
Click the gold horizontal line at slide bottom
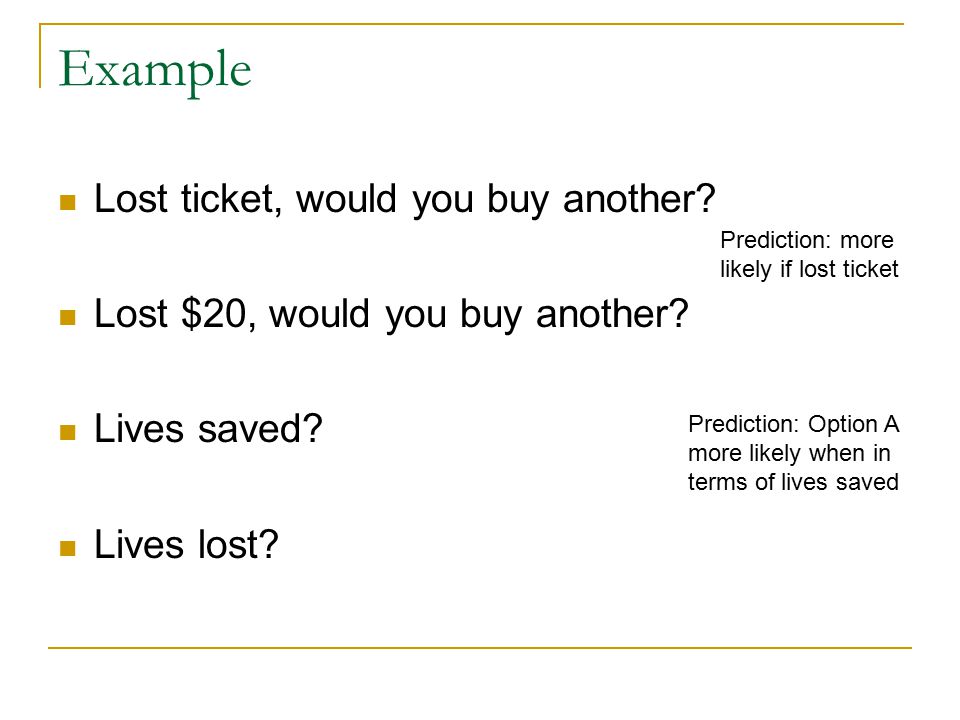480,647
